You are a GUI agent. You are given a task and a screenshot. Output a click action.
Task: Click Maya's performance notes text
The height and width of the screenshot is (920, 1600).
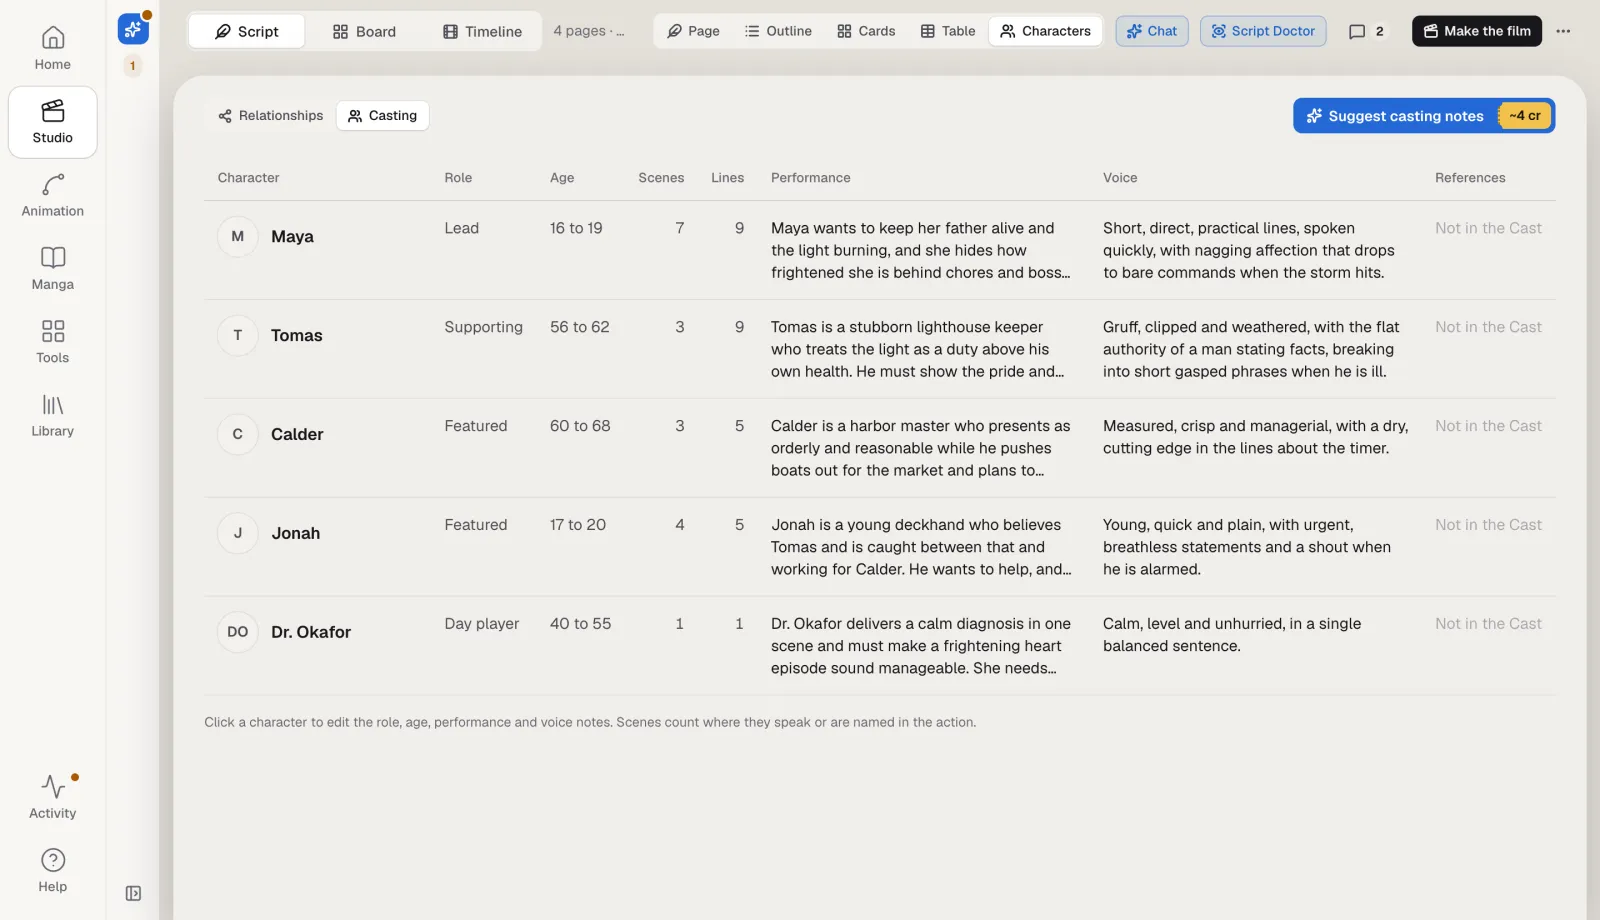click(x=921, y=250)
